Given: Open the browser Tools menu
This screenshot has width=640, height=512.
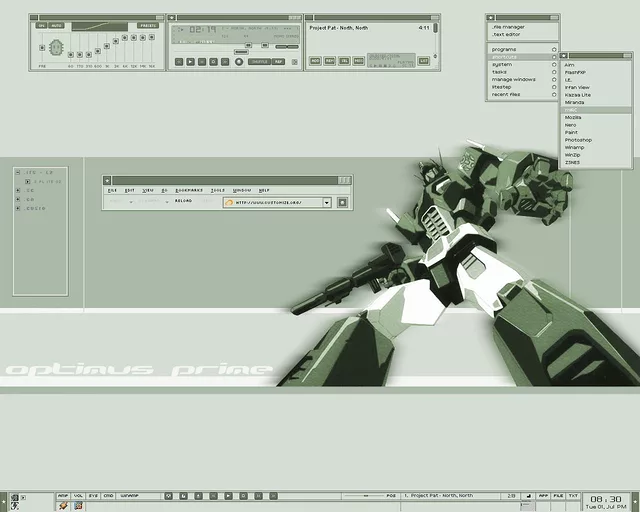Looking at the screenshot, I should tap(218, 190).
